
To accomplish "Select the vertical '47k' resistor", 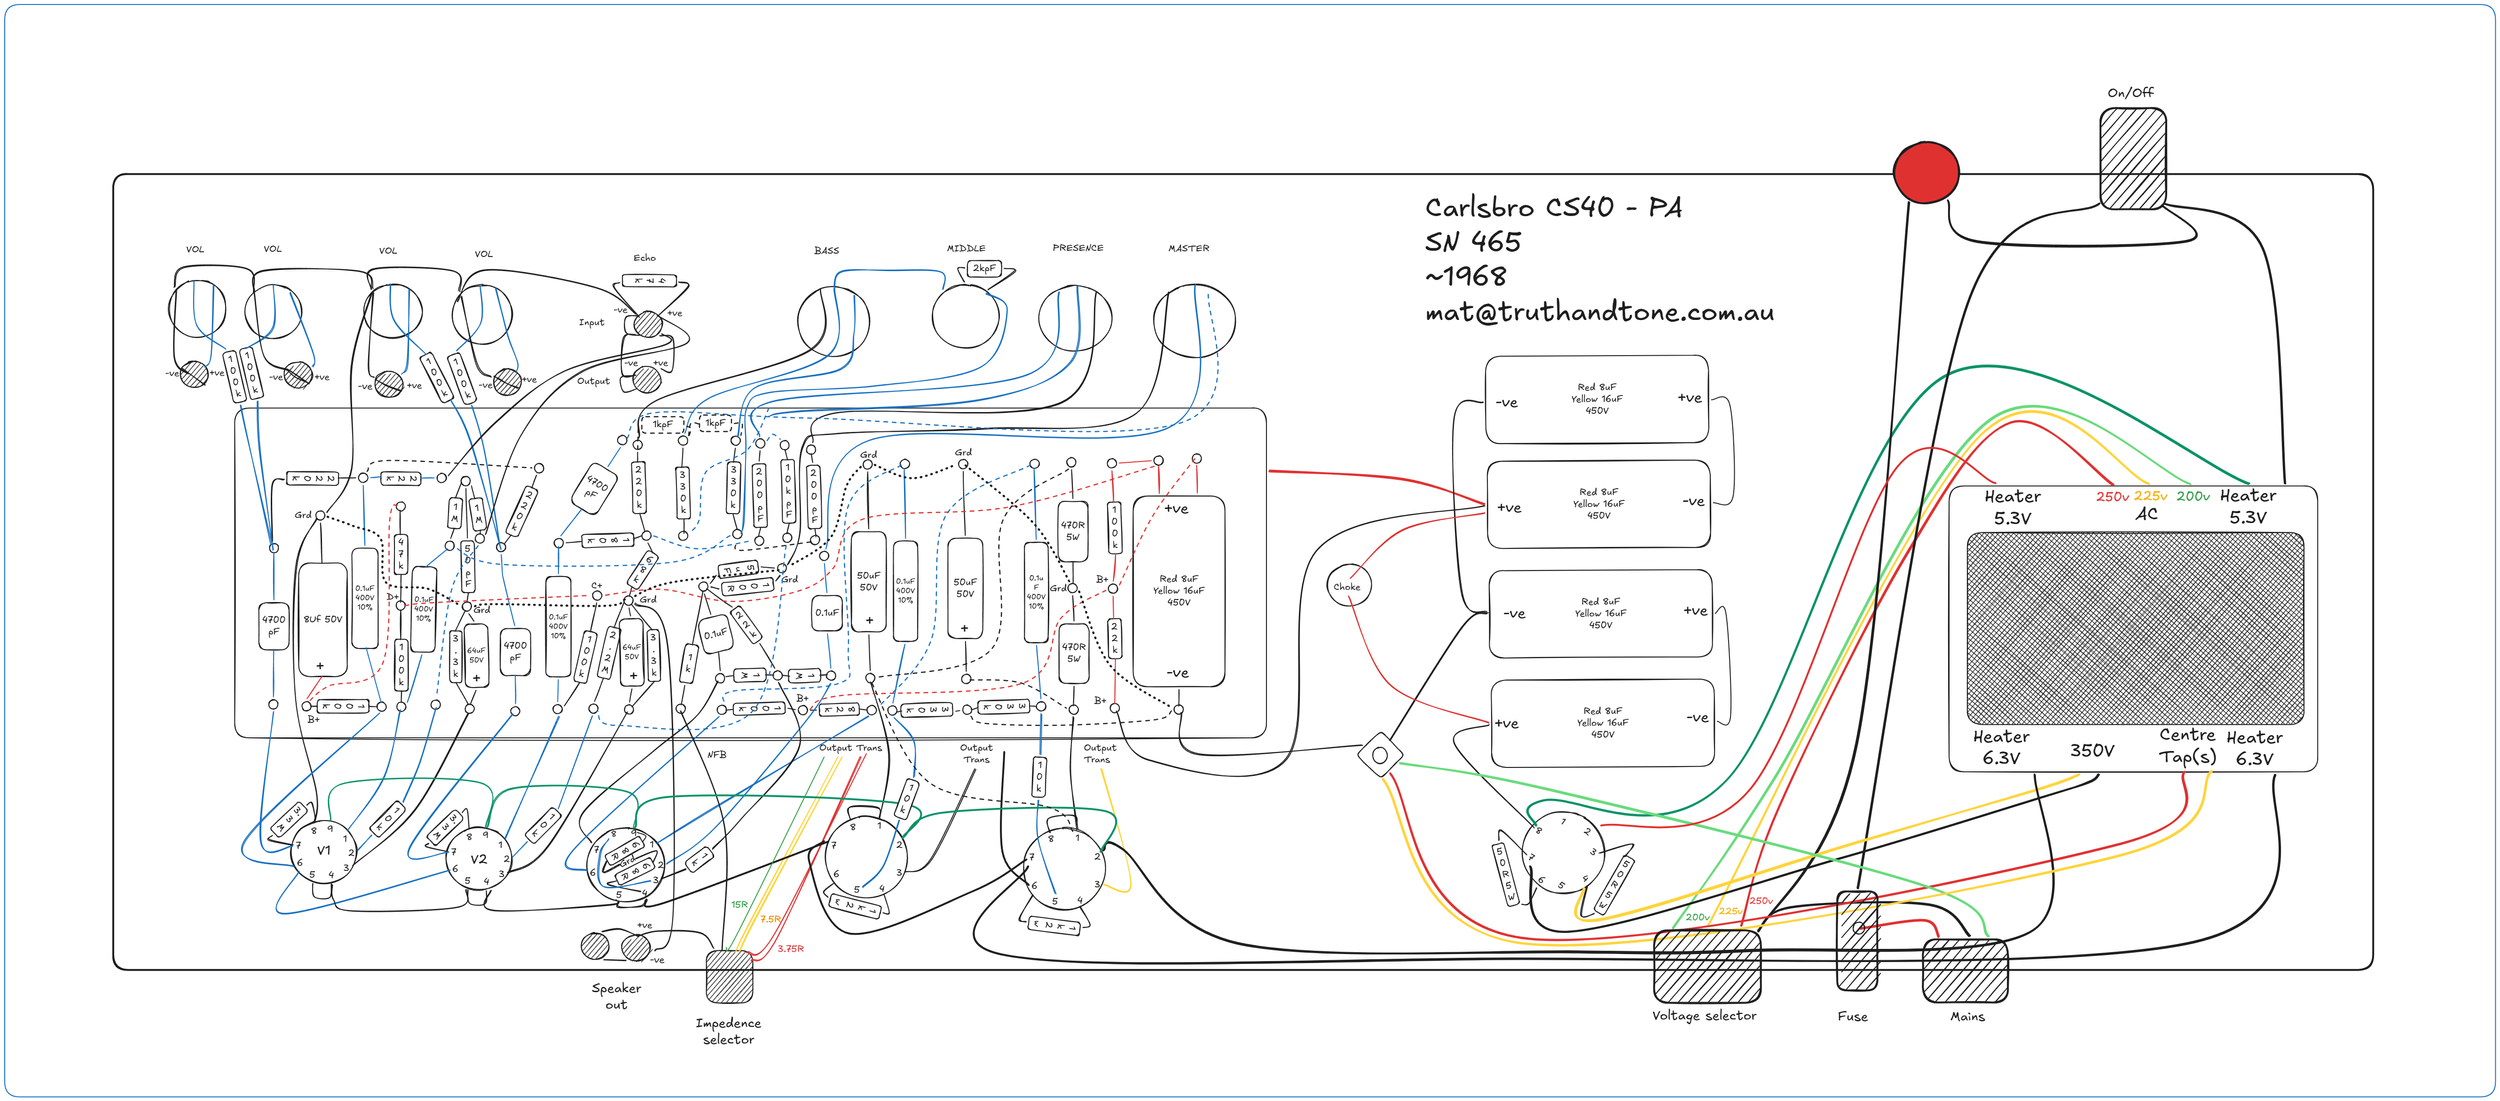I will (400, 553).
